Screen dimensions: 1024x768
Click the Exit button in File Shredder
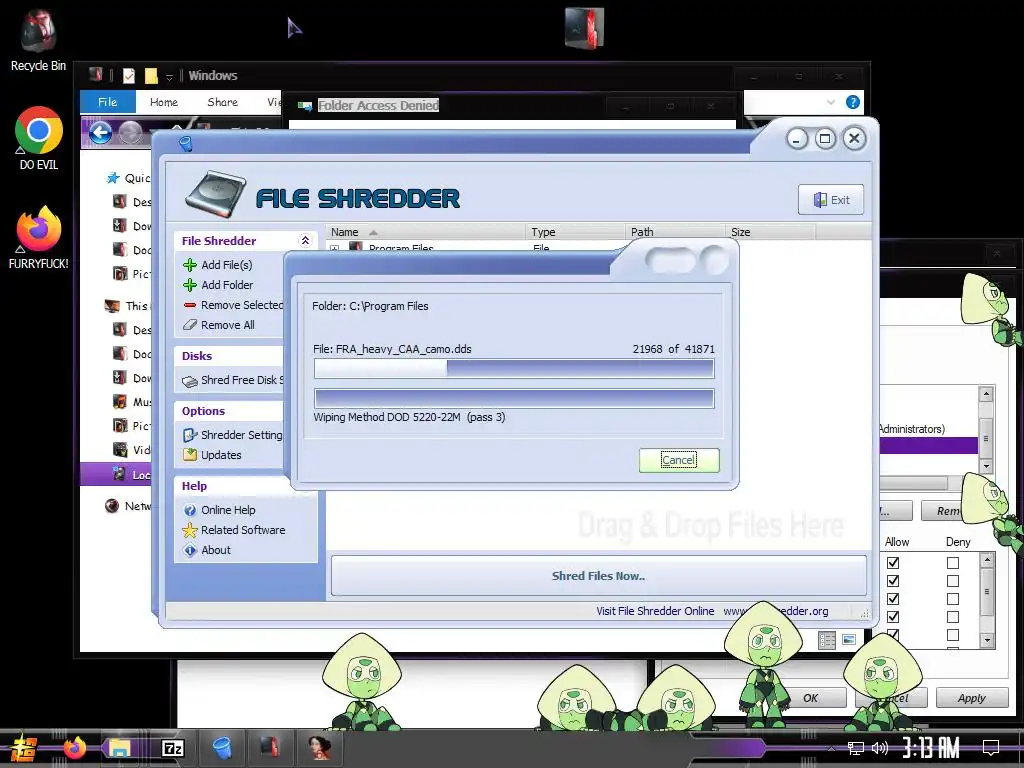[831, 200]
